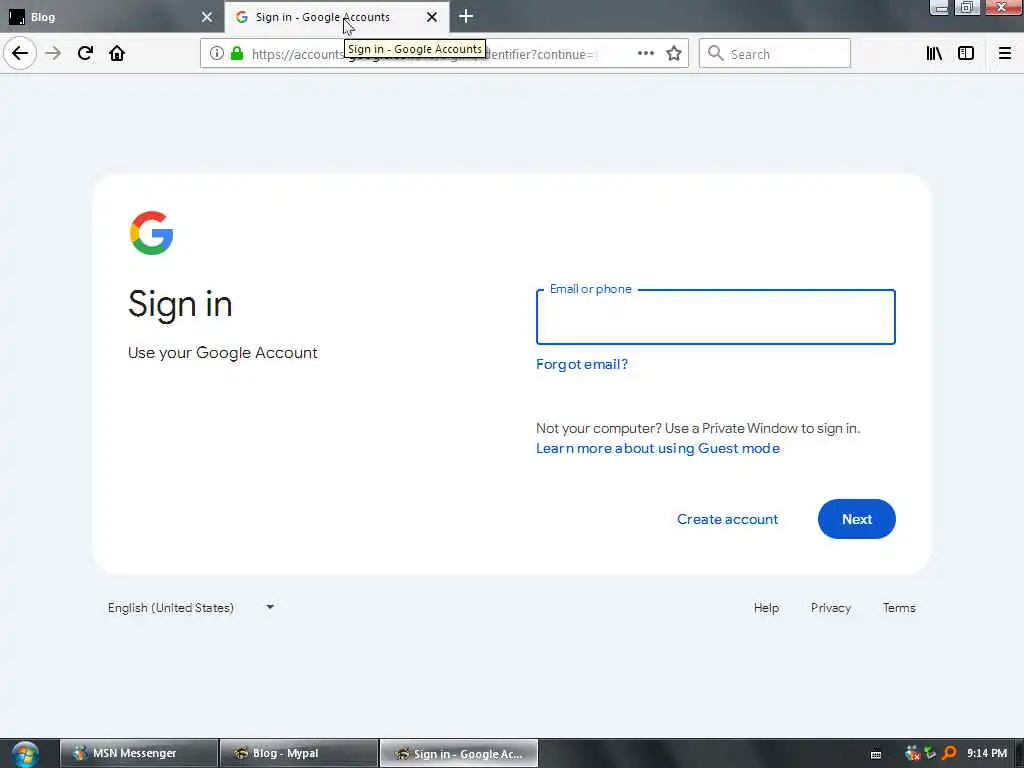This screenshot has width=1024, height=768.
Task: Click the green secure padlock icon
Action: pos(237,54)
